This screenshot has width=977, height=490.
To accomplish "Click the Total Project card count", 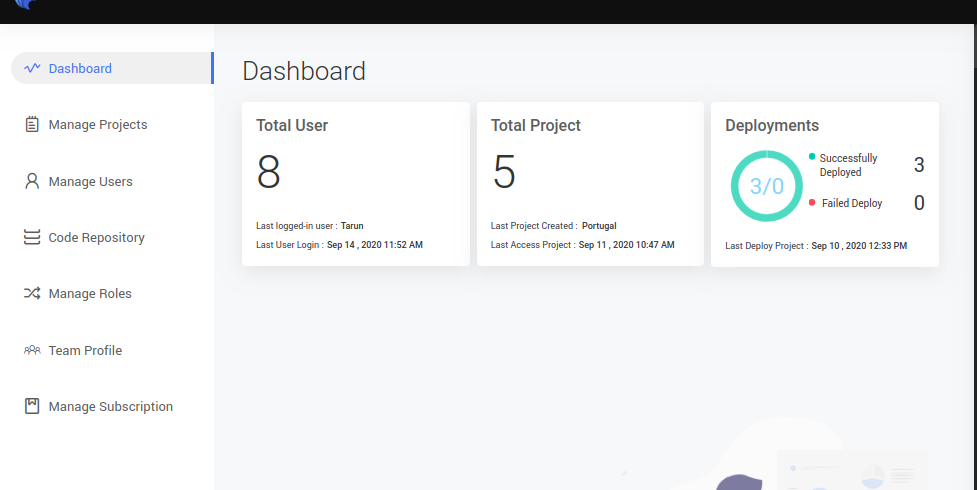I will point(504,173).
